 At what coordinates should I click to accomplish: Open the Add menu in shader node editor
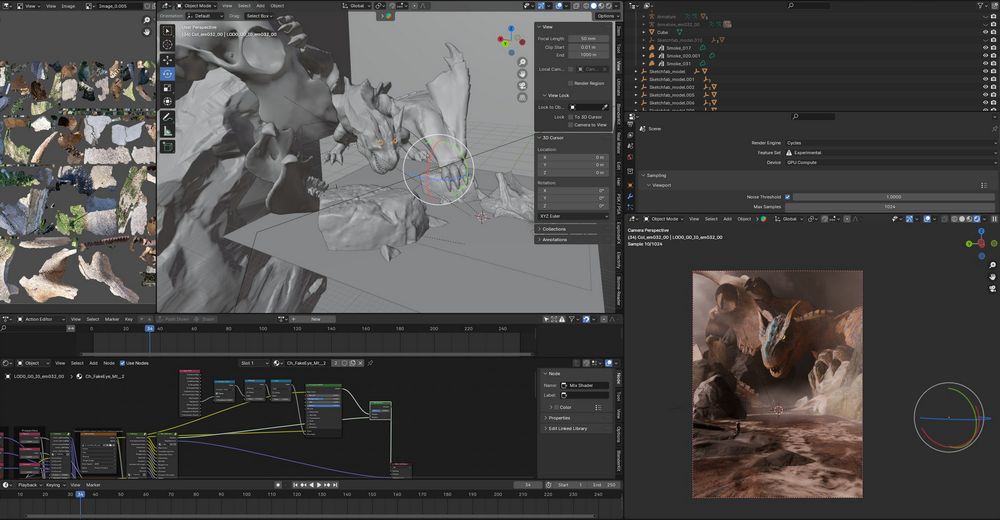pos(93,363)
